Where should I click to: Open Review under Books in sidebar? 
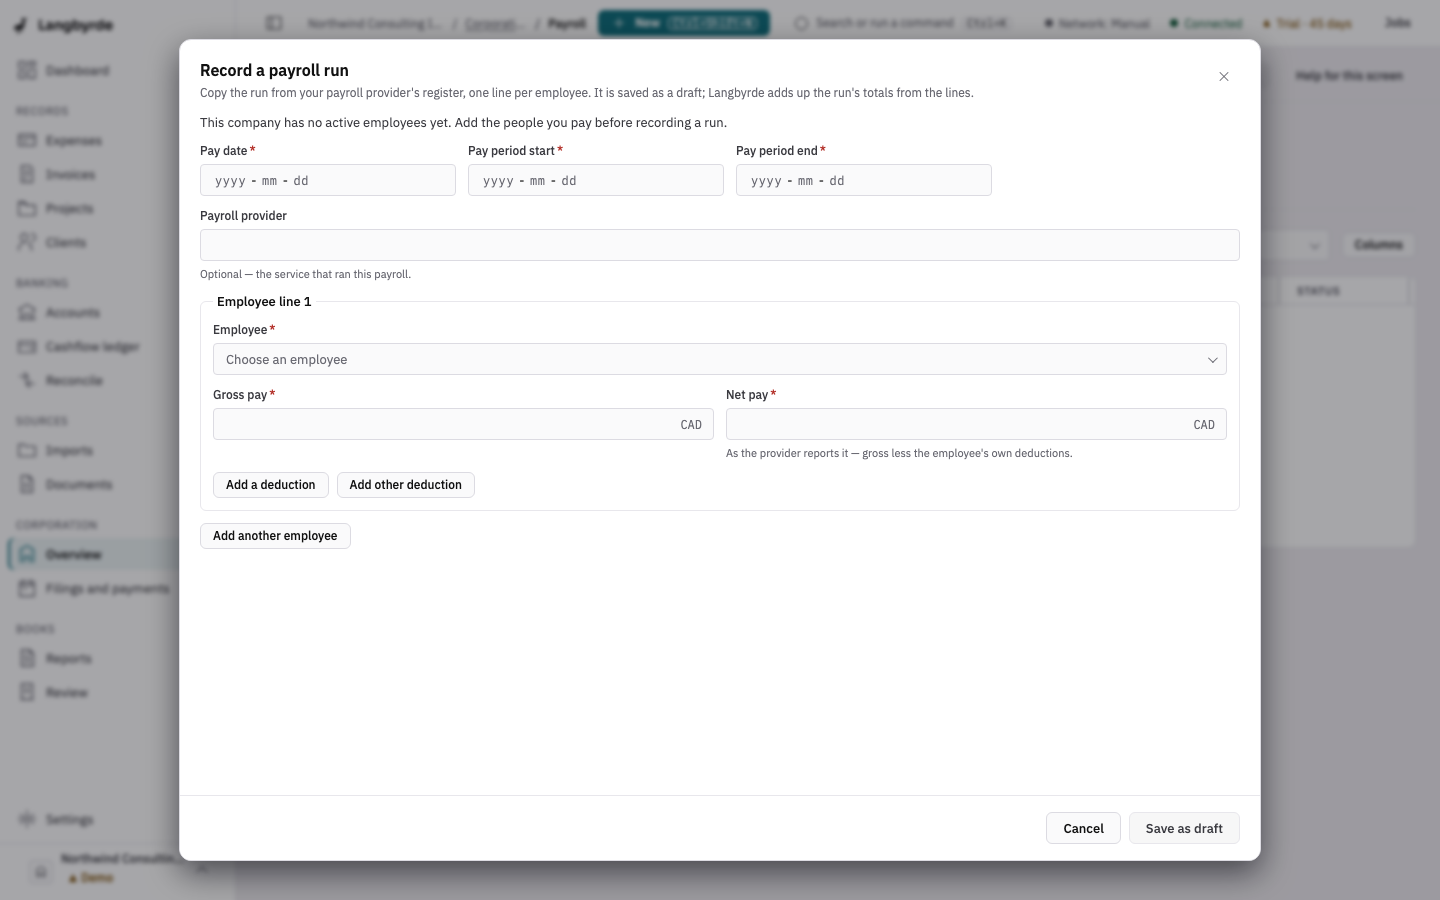tap(92, 693)
